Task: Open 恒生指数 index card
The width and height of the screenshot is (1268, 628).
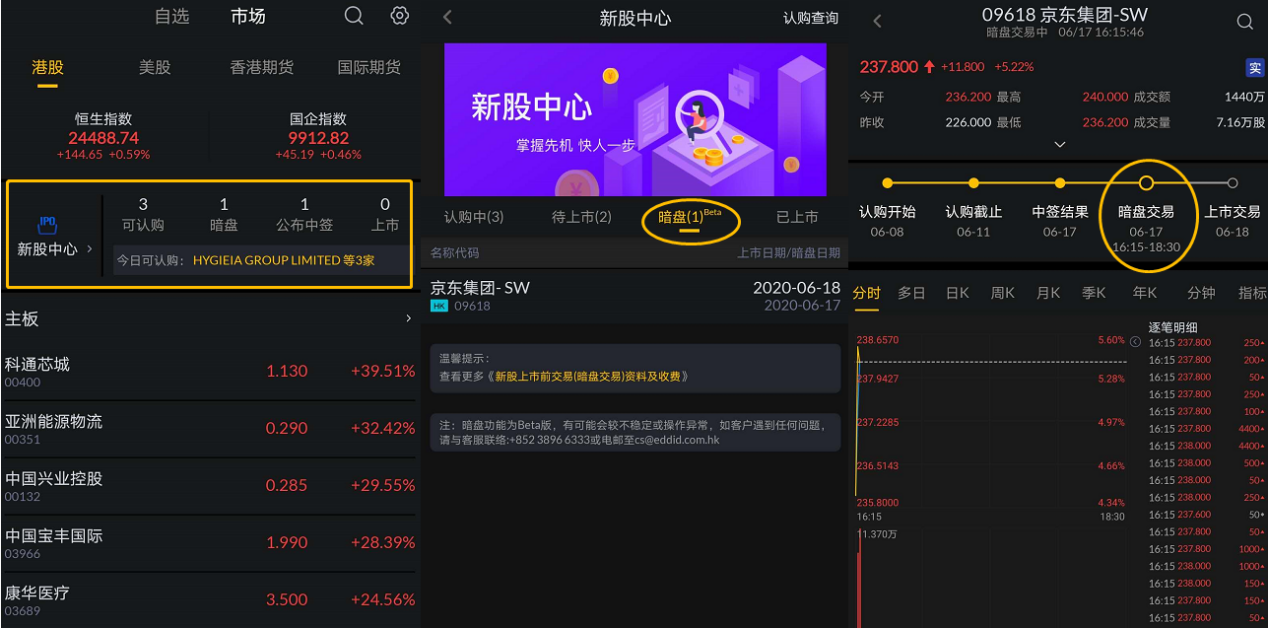Action: click(103, 136)
